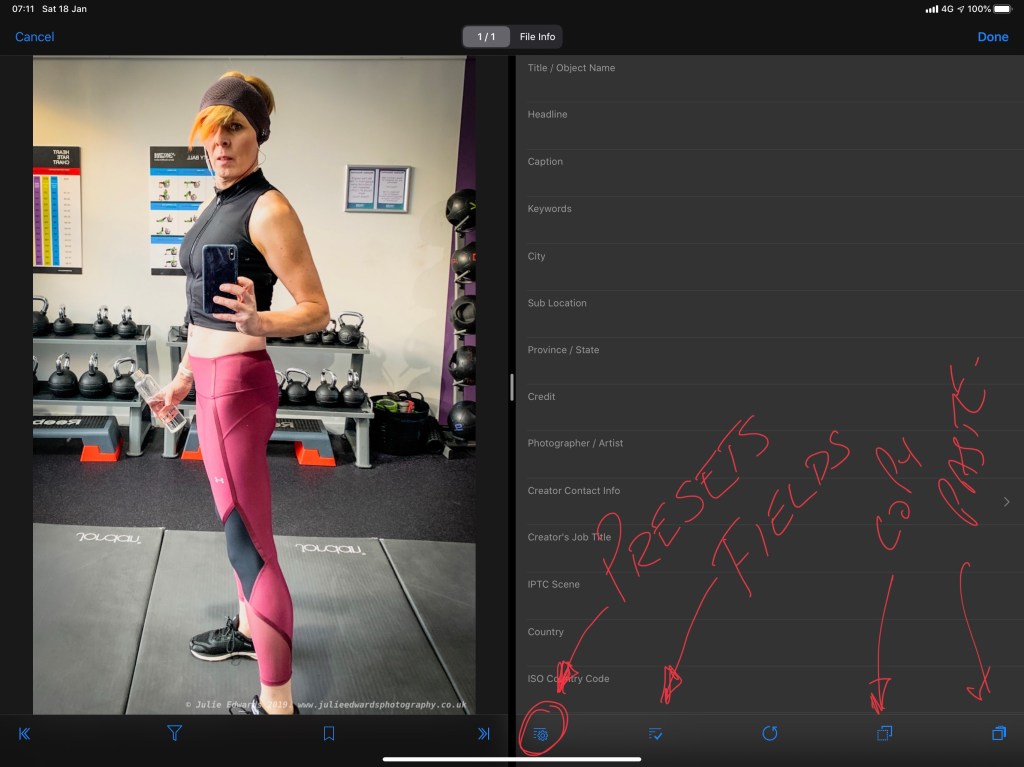This screenshot has height=767, width=1024.
Task: Tap the battery status indicator
Action: click(x=1002, y=9)
